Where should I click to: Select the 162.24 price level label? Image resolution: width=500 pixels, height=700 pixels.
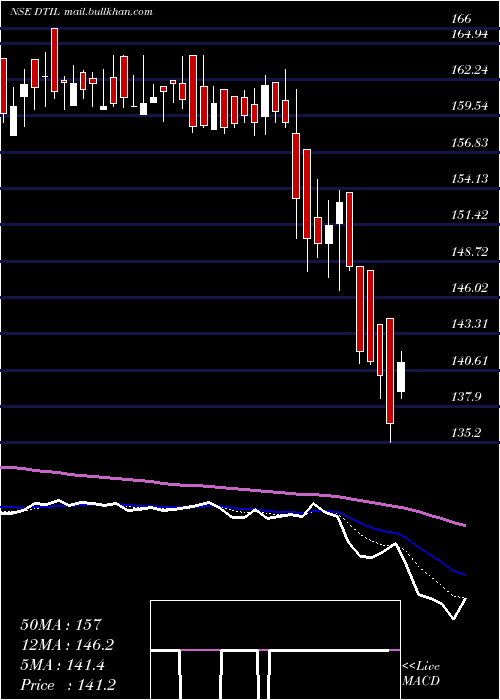pyautogui.click(x=469, y=70)
